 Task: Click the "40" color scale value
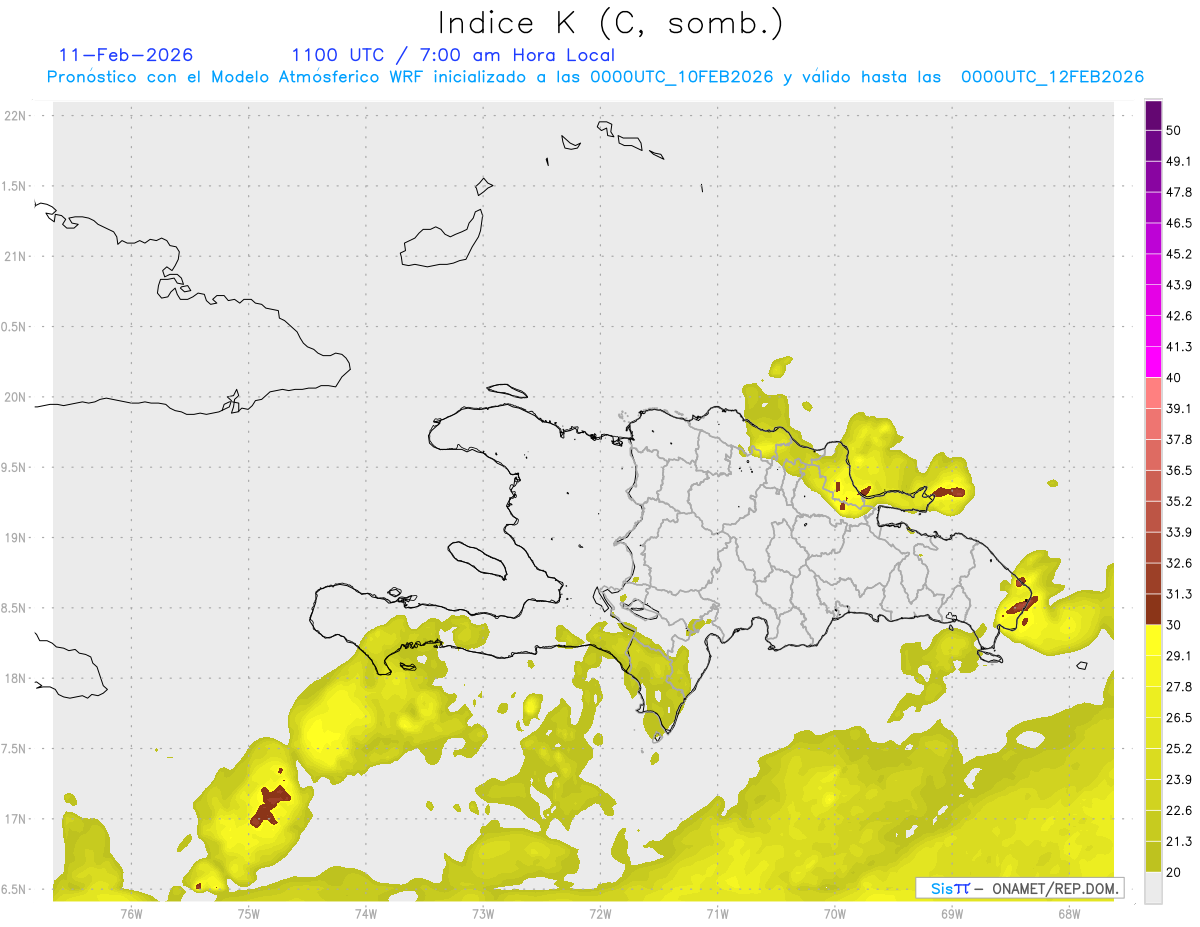click(1174, 378)
